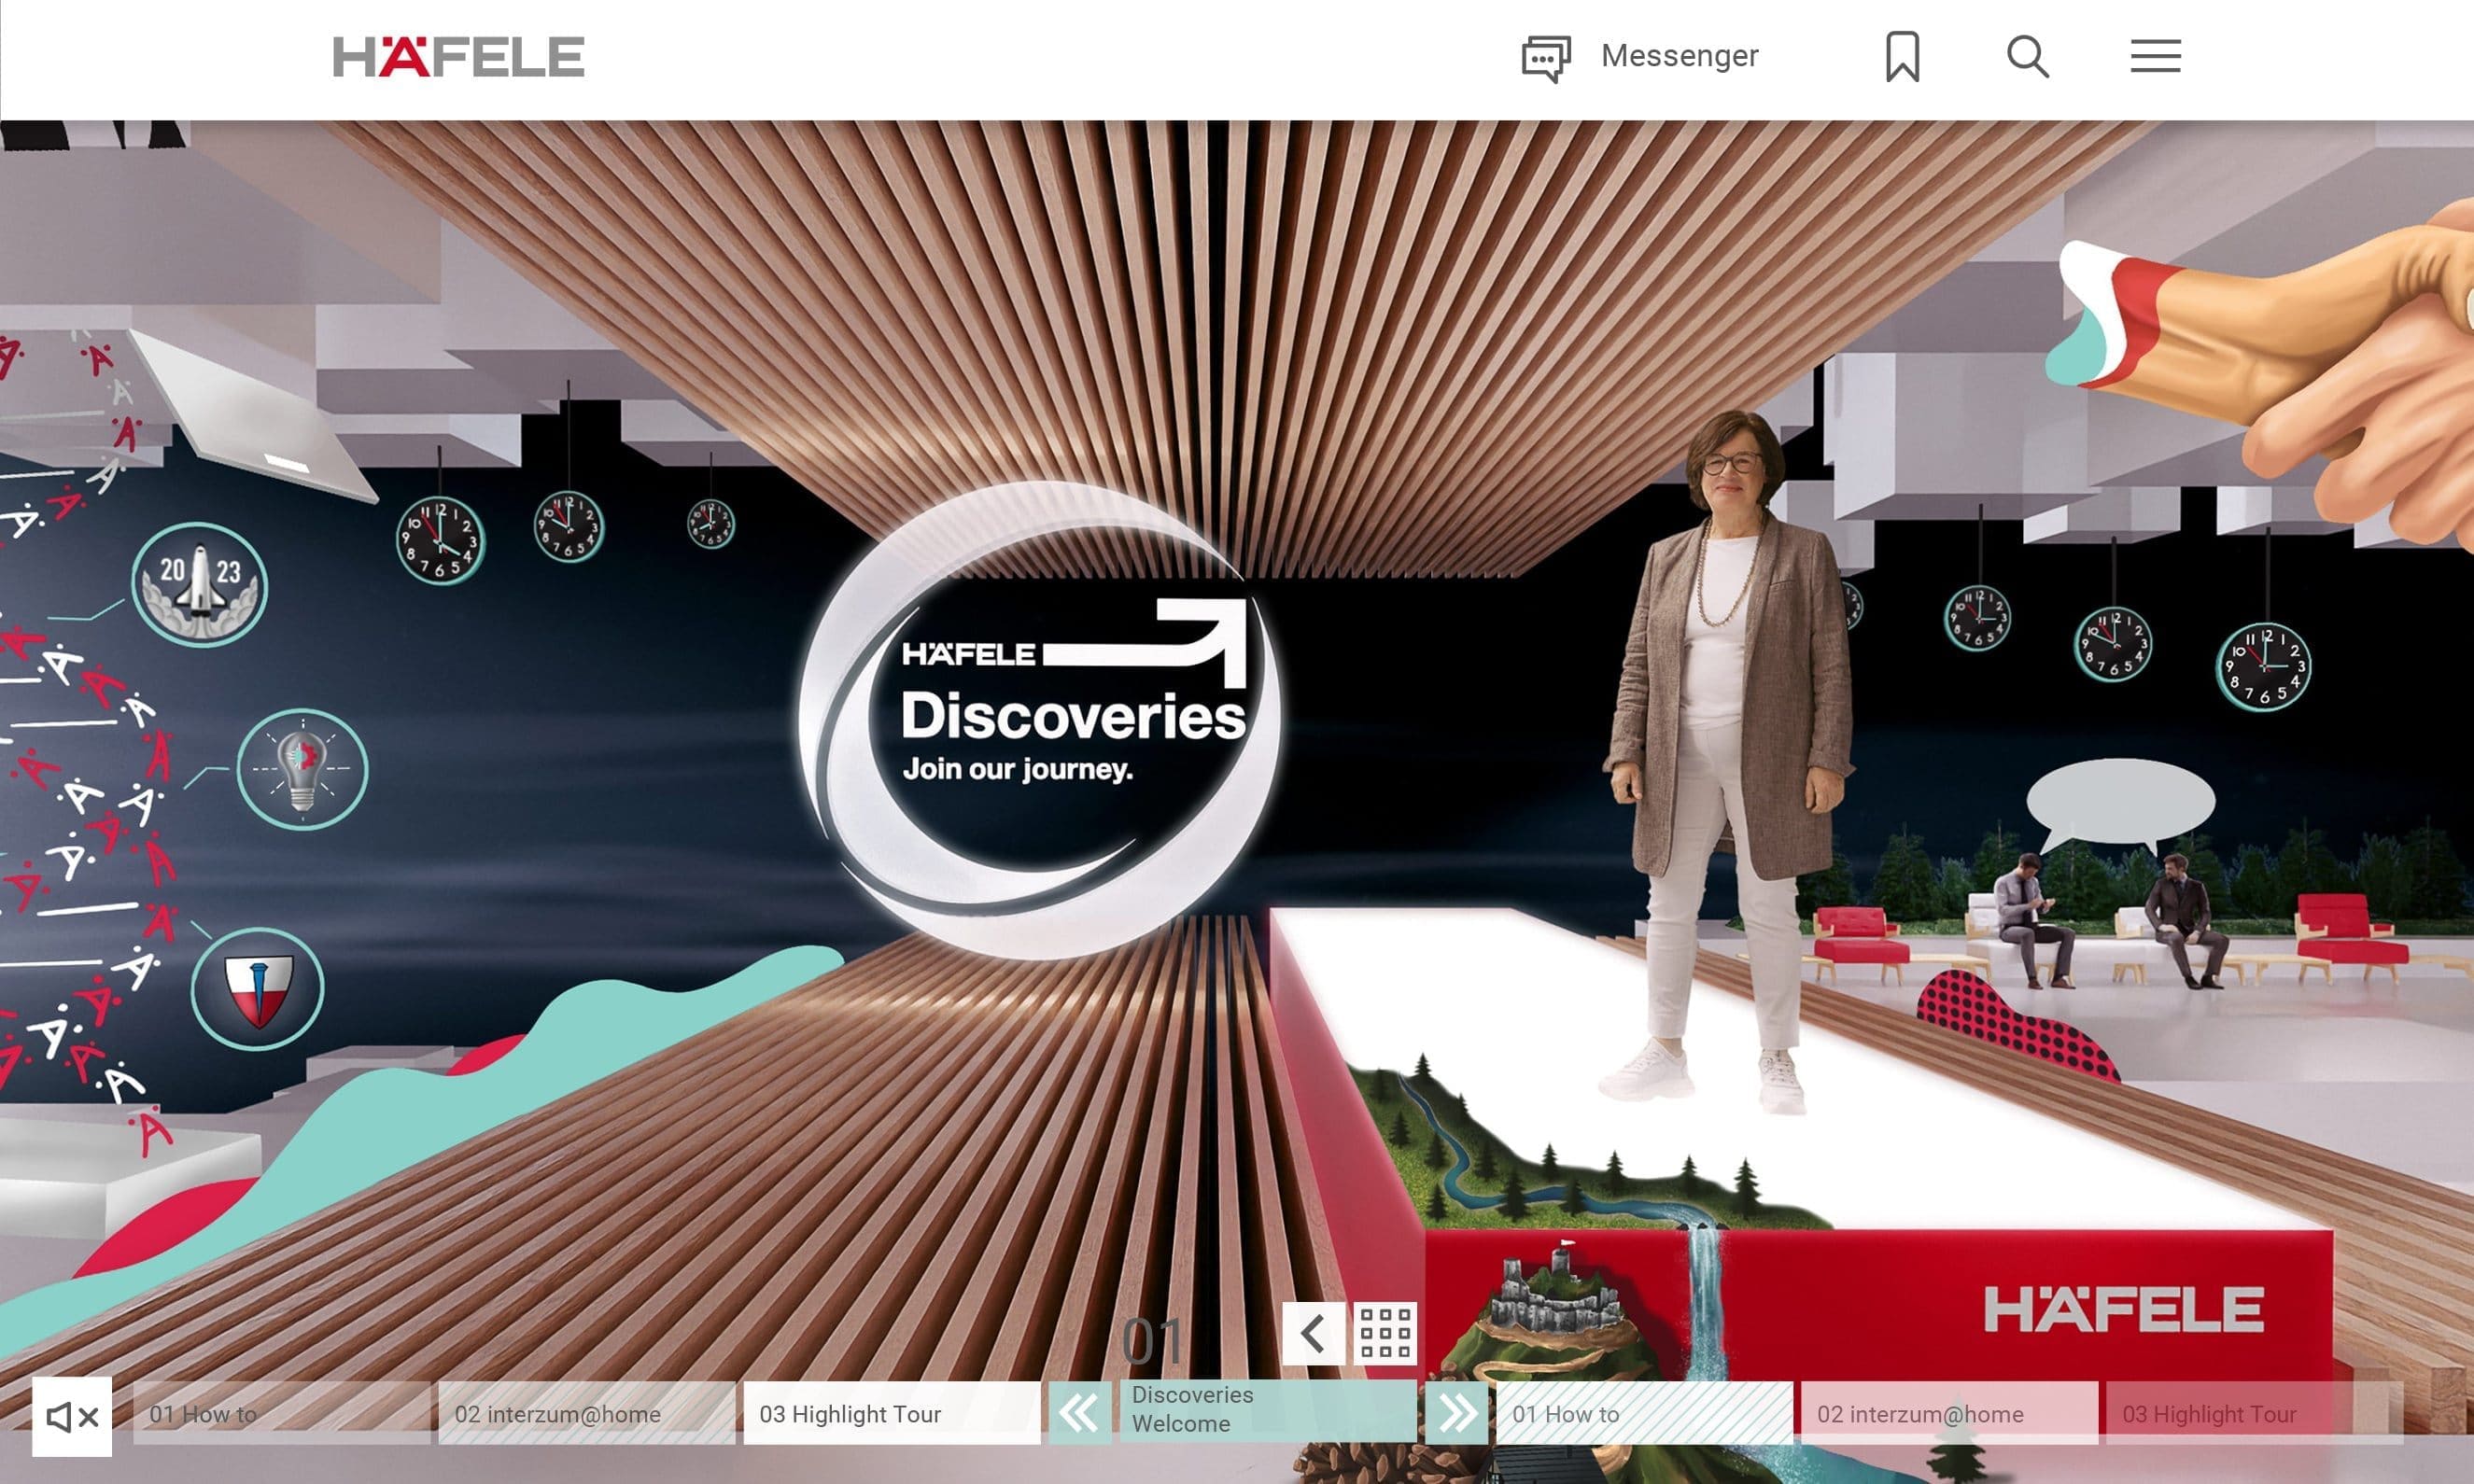Toggle the muted speaker sound icon

(72, 1416)
